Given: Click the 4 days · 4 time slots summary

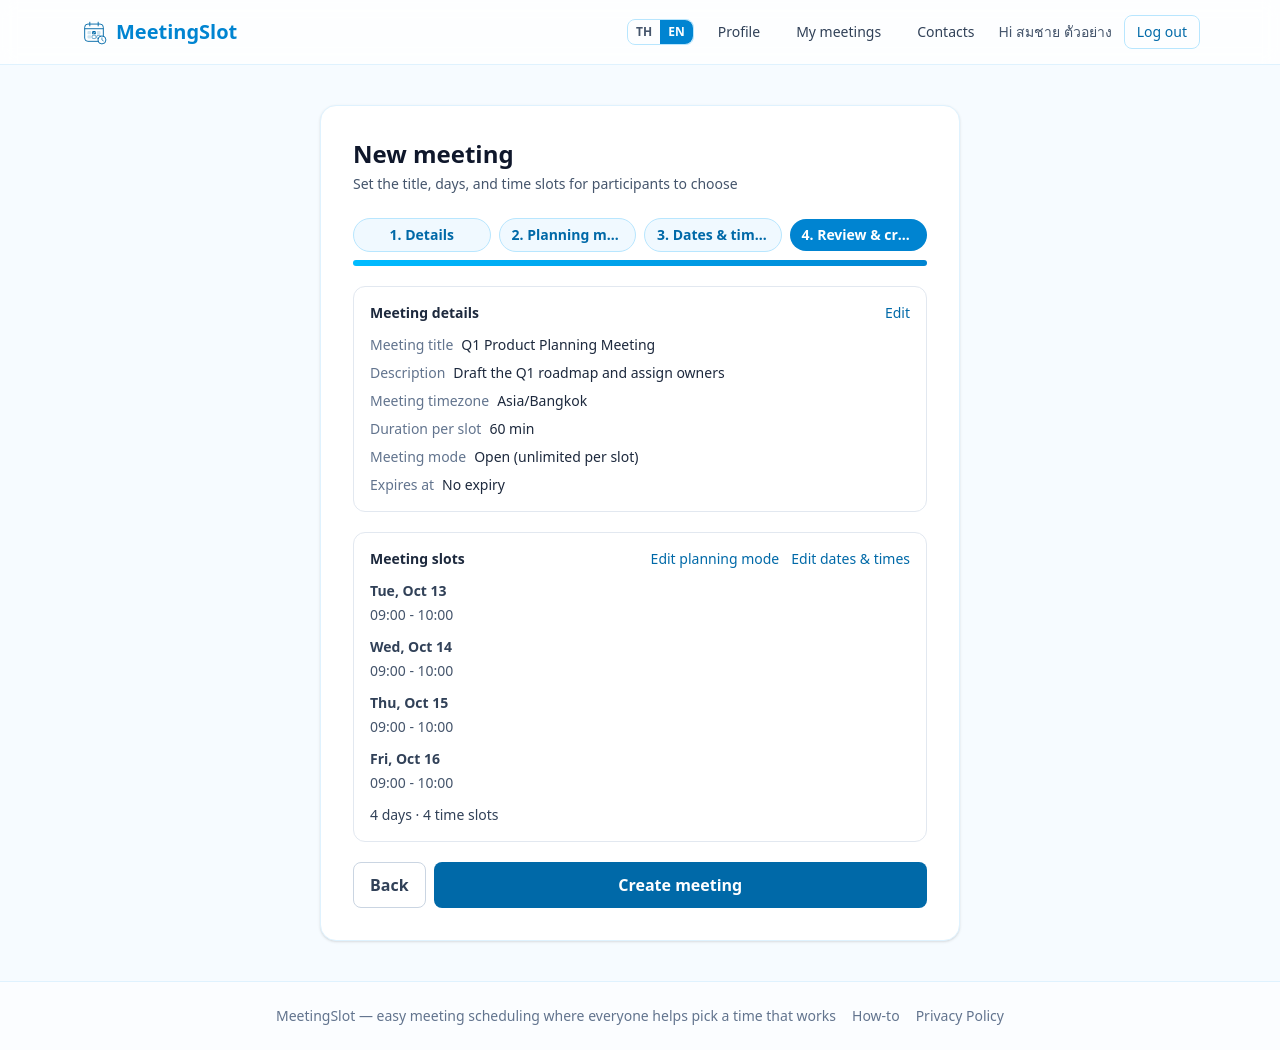Looking at the screenshot, I should tap(434, 815).
